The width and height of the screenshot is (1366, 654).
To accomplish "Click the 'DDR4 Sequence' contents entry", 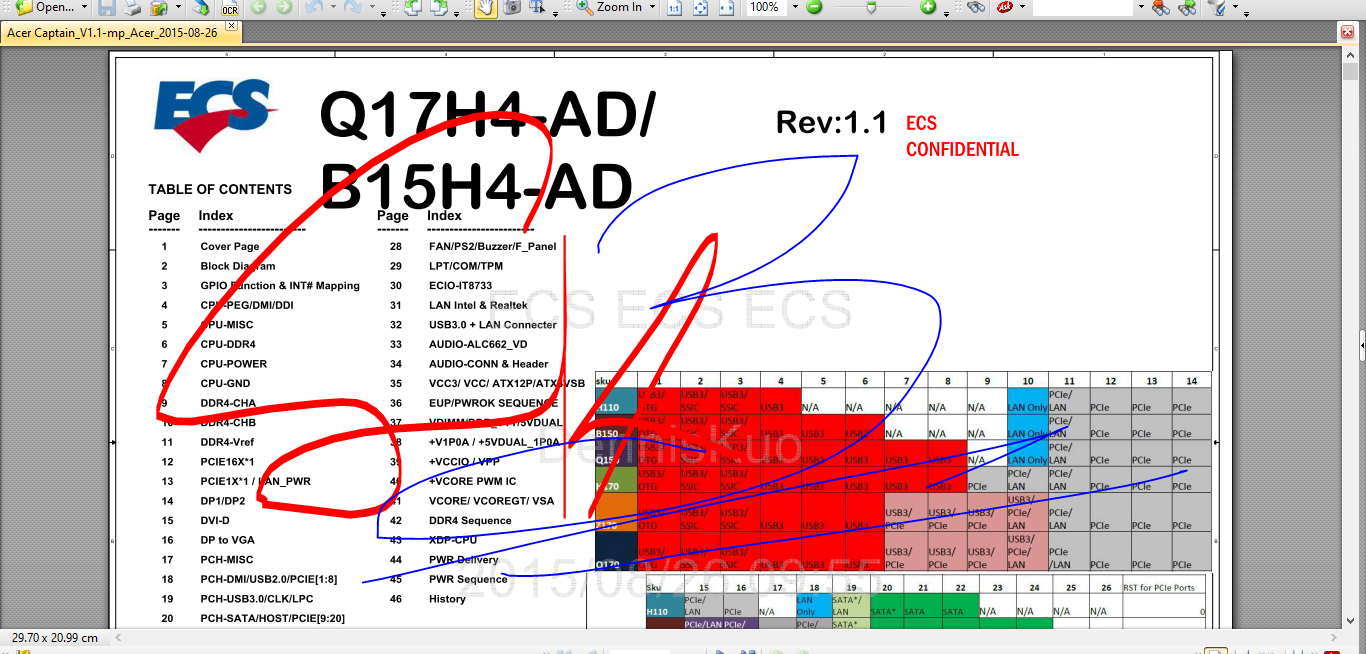I will click(x=470, y=520).
